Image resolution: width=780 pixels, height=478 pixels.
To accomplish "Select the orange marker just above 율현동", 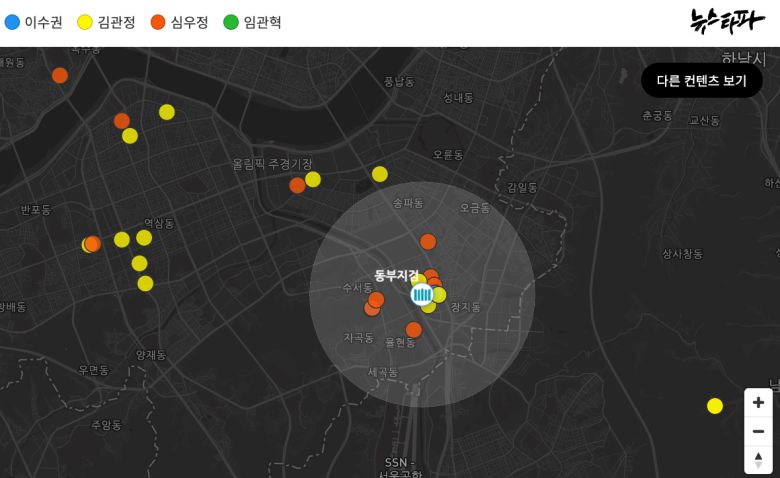I will (414, 330).
